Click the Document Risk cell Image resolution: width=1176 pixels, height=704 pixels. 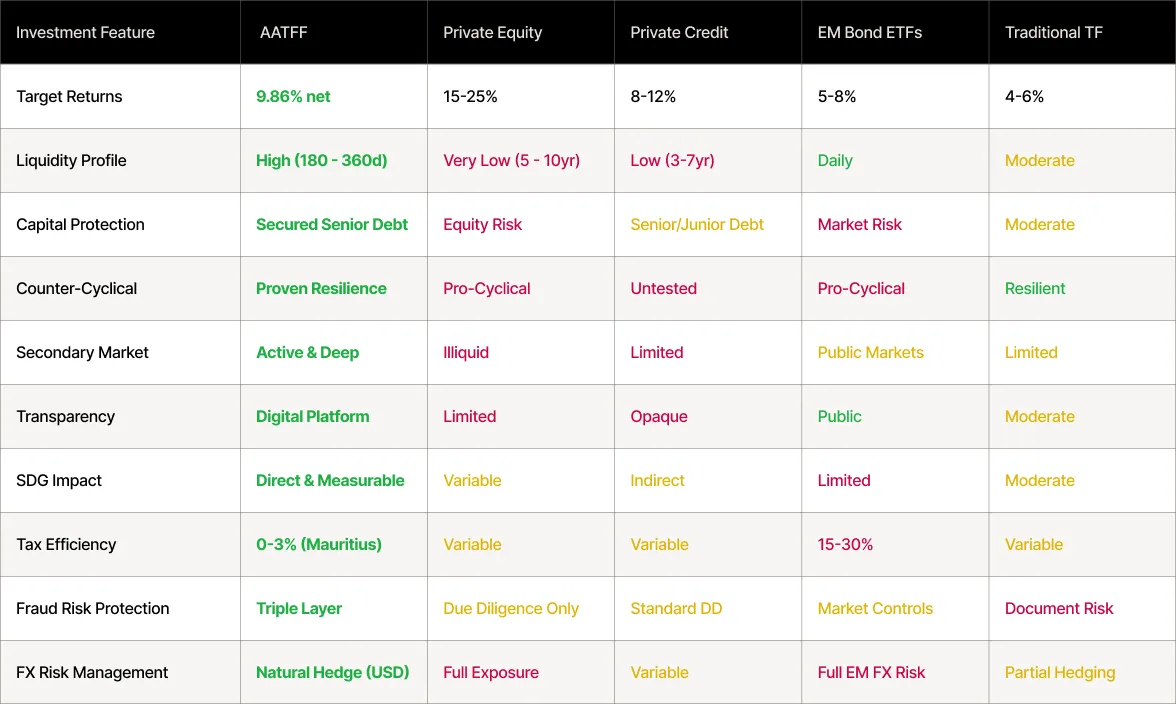pos(1059,608)
